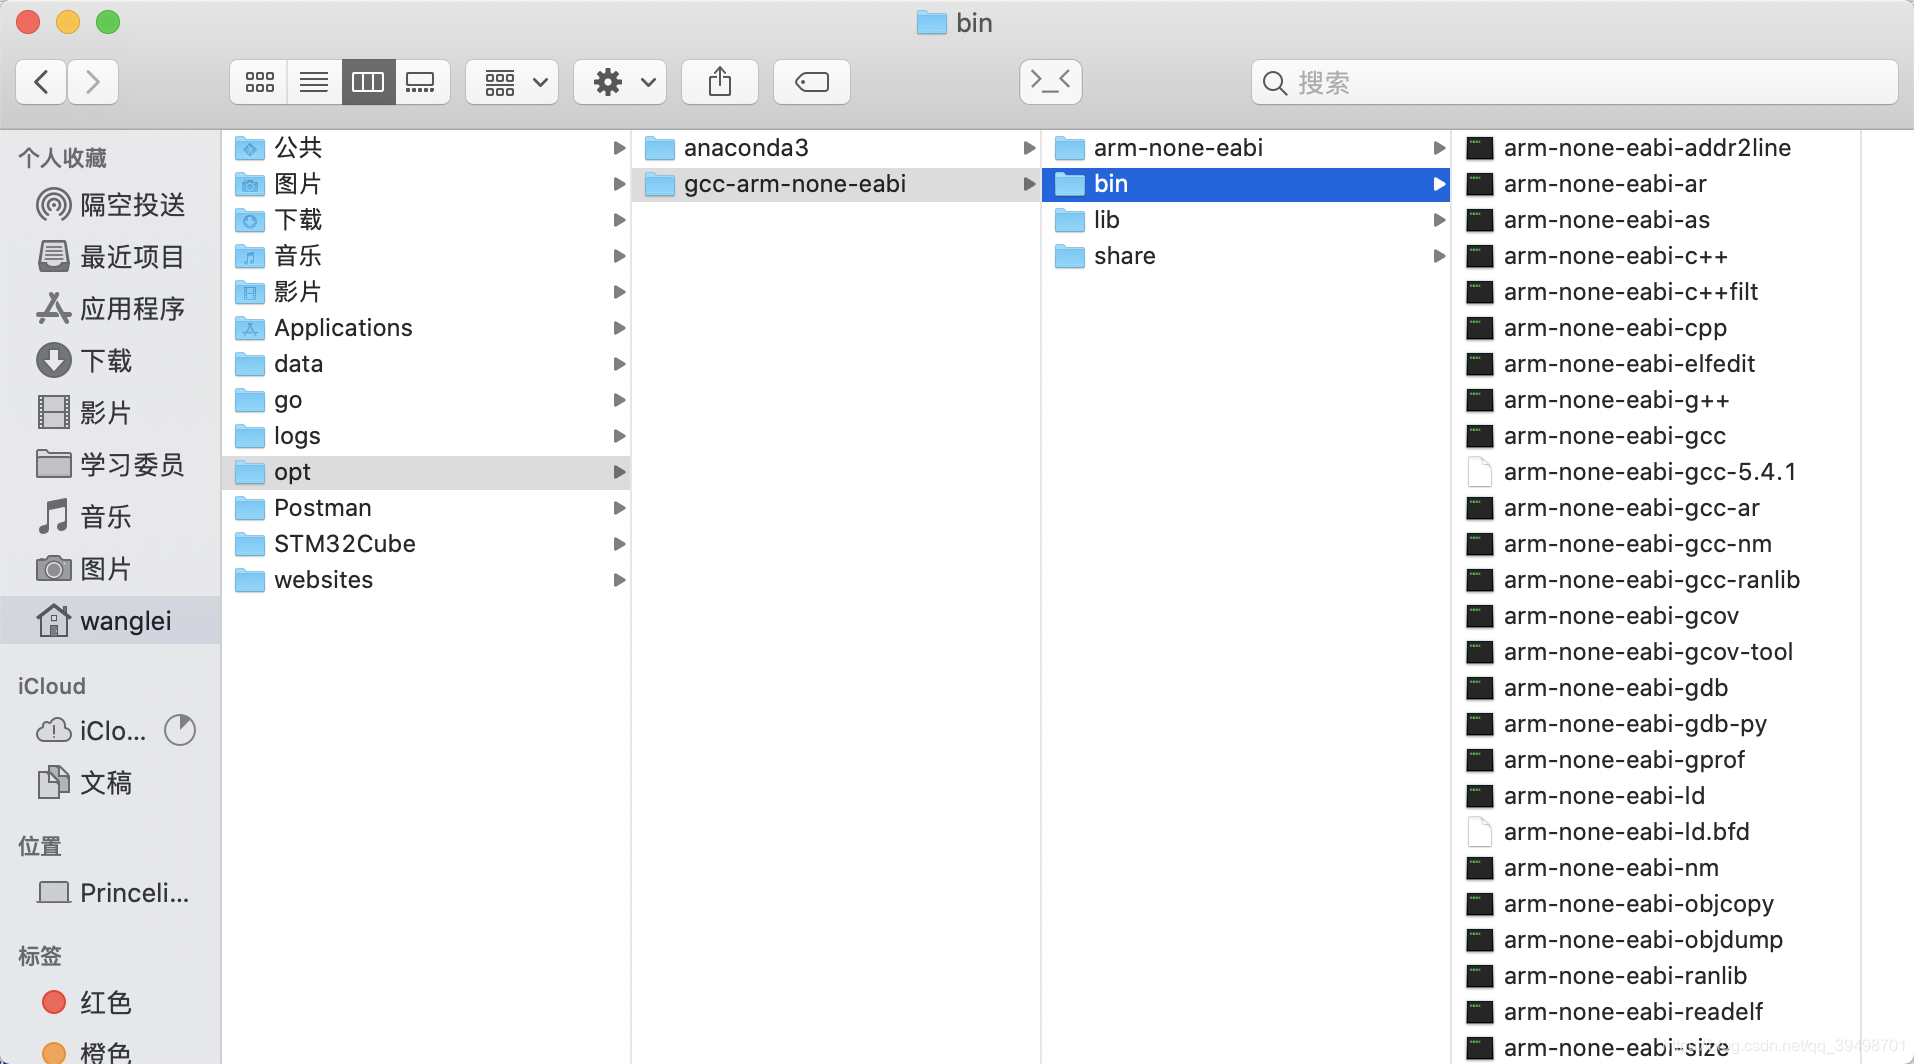Open Recents (最近项目) in sidebar
This screenshot has height=1064, width=1914.
110,257
